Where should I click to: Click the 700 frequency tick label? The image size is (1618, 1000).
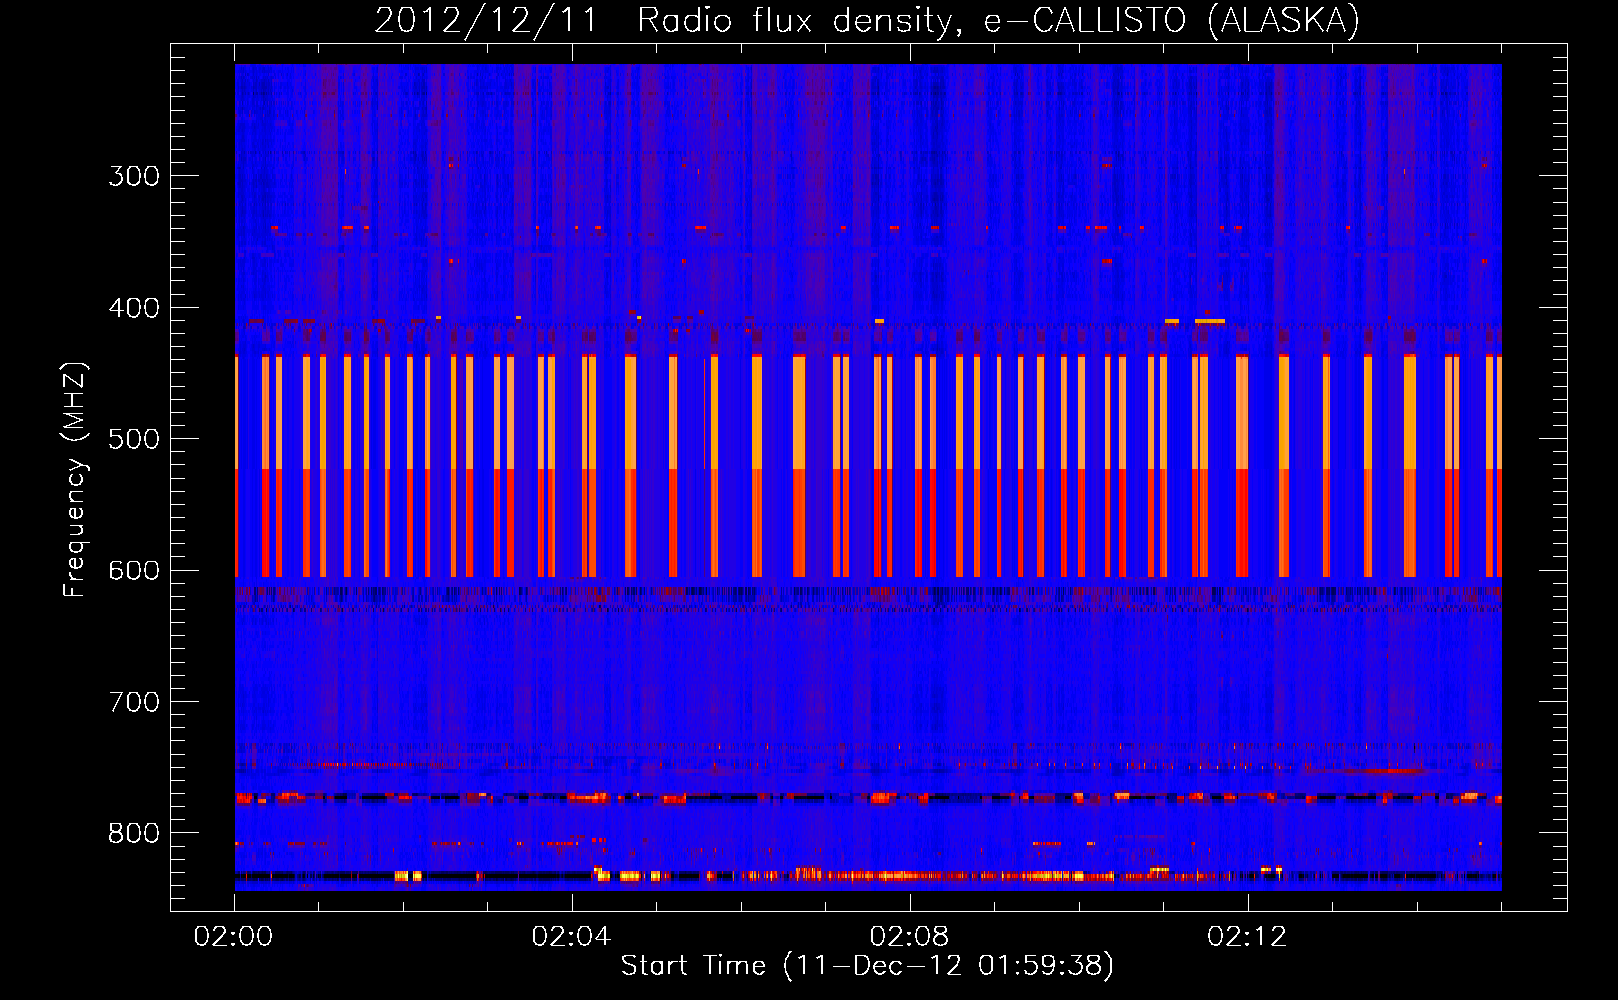[x=134, y=702]
